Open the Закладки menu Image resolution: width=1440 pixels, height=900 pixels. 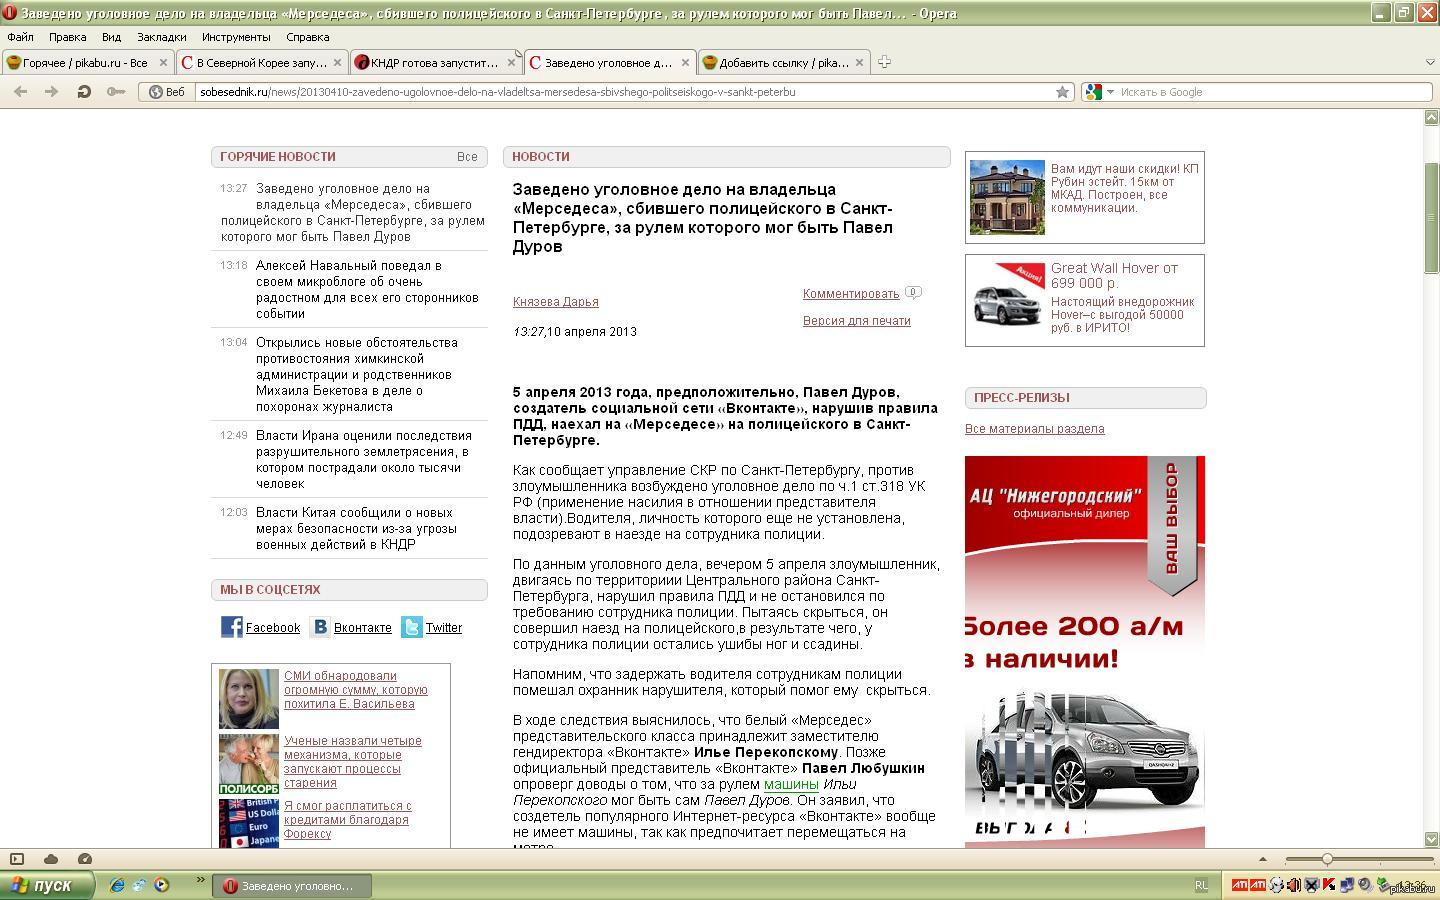(161, 37)
